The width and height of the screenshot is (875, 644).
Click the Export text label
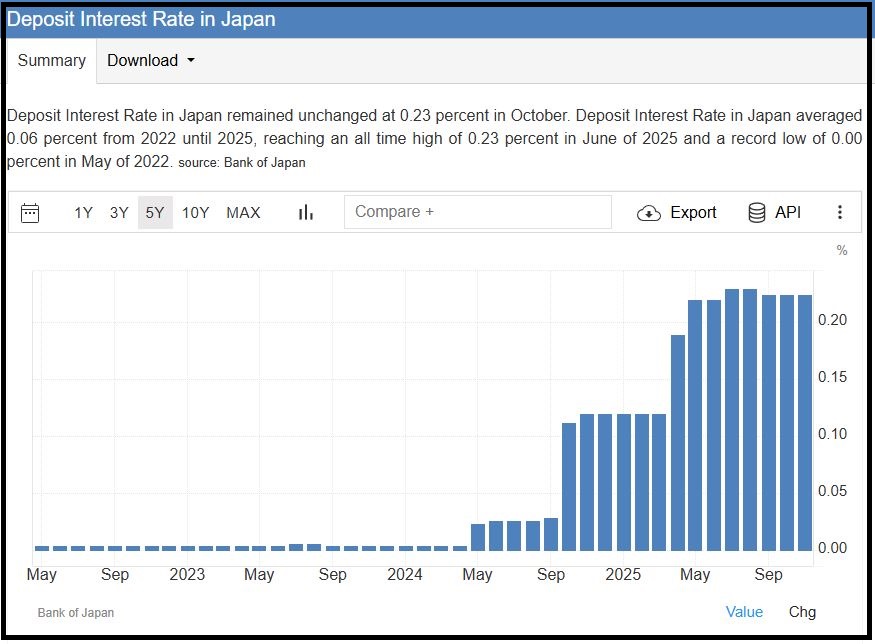[693, 213]
